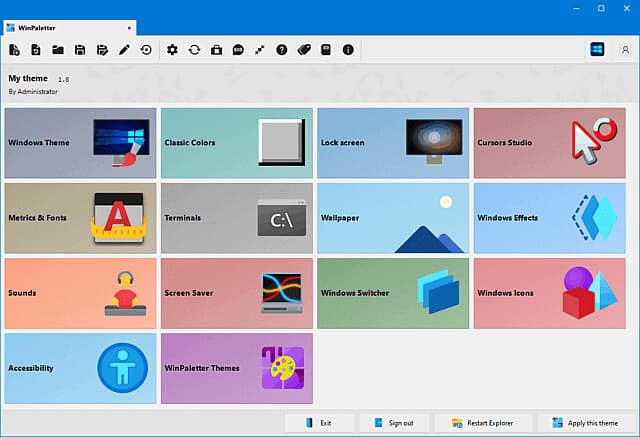Click the Apply this theme button
The width and height of the screenshot is (640, 437).
586,423
